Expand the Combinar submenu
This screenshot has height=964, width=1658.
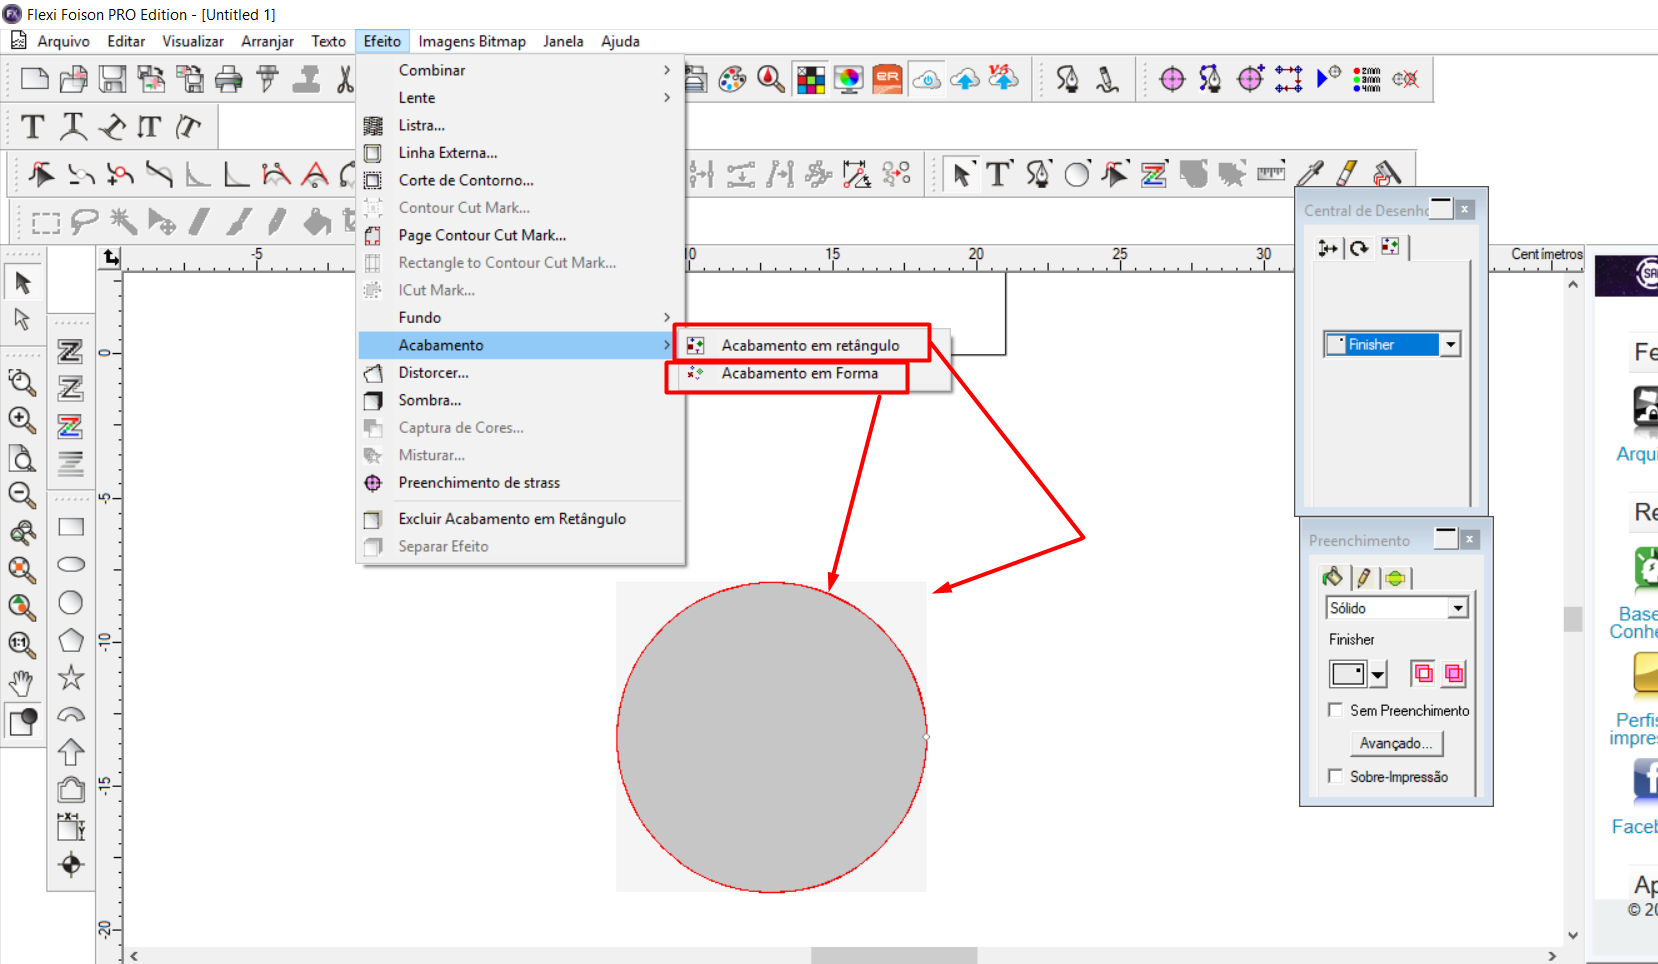point(520,70)
